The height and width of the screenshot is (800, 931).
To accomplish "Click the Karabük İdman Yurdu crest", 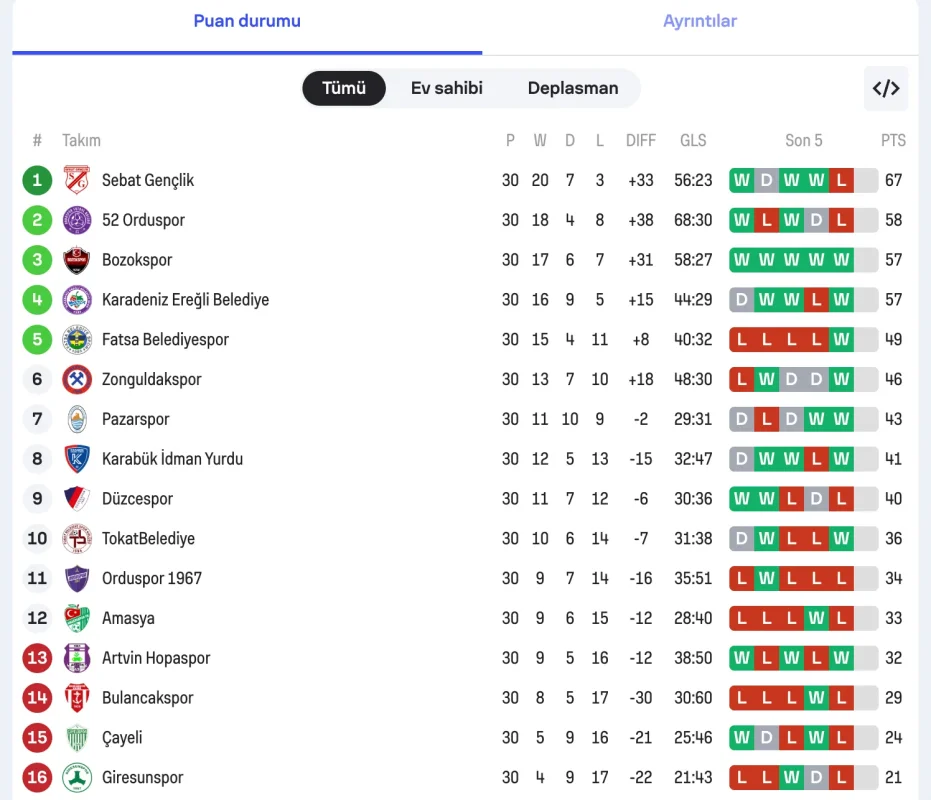I will click(x=77, y=459).
